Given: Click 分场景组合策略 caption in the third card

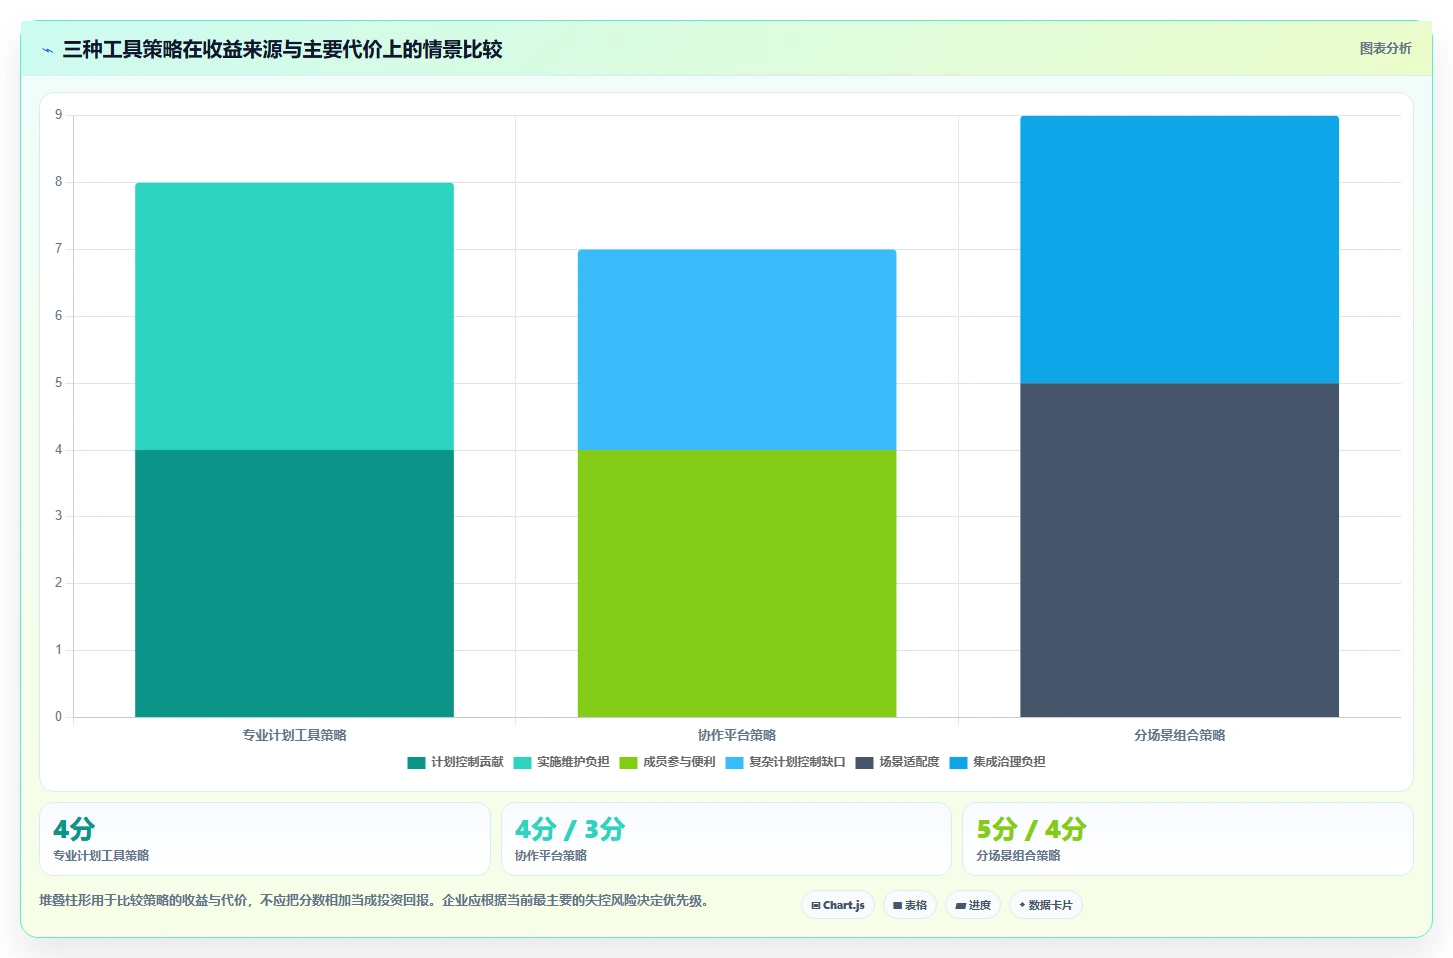Looking at the screenshot, I should [x=1018, y=856].
